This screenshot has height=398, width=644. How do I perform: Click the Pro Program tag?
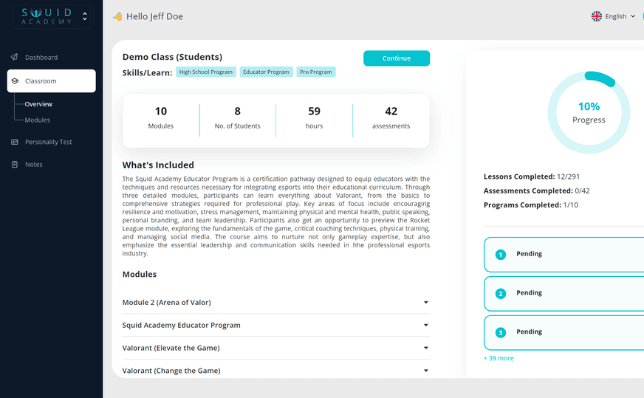tap(316, 72)
